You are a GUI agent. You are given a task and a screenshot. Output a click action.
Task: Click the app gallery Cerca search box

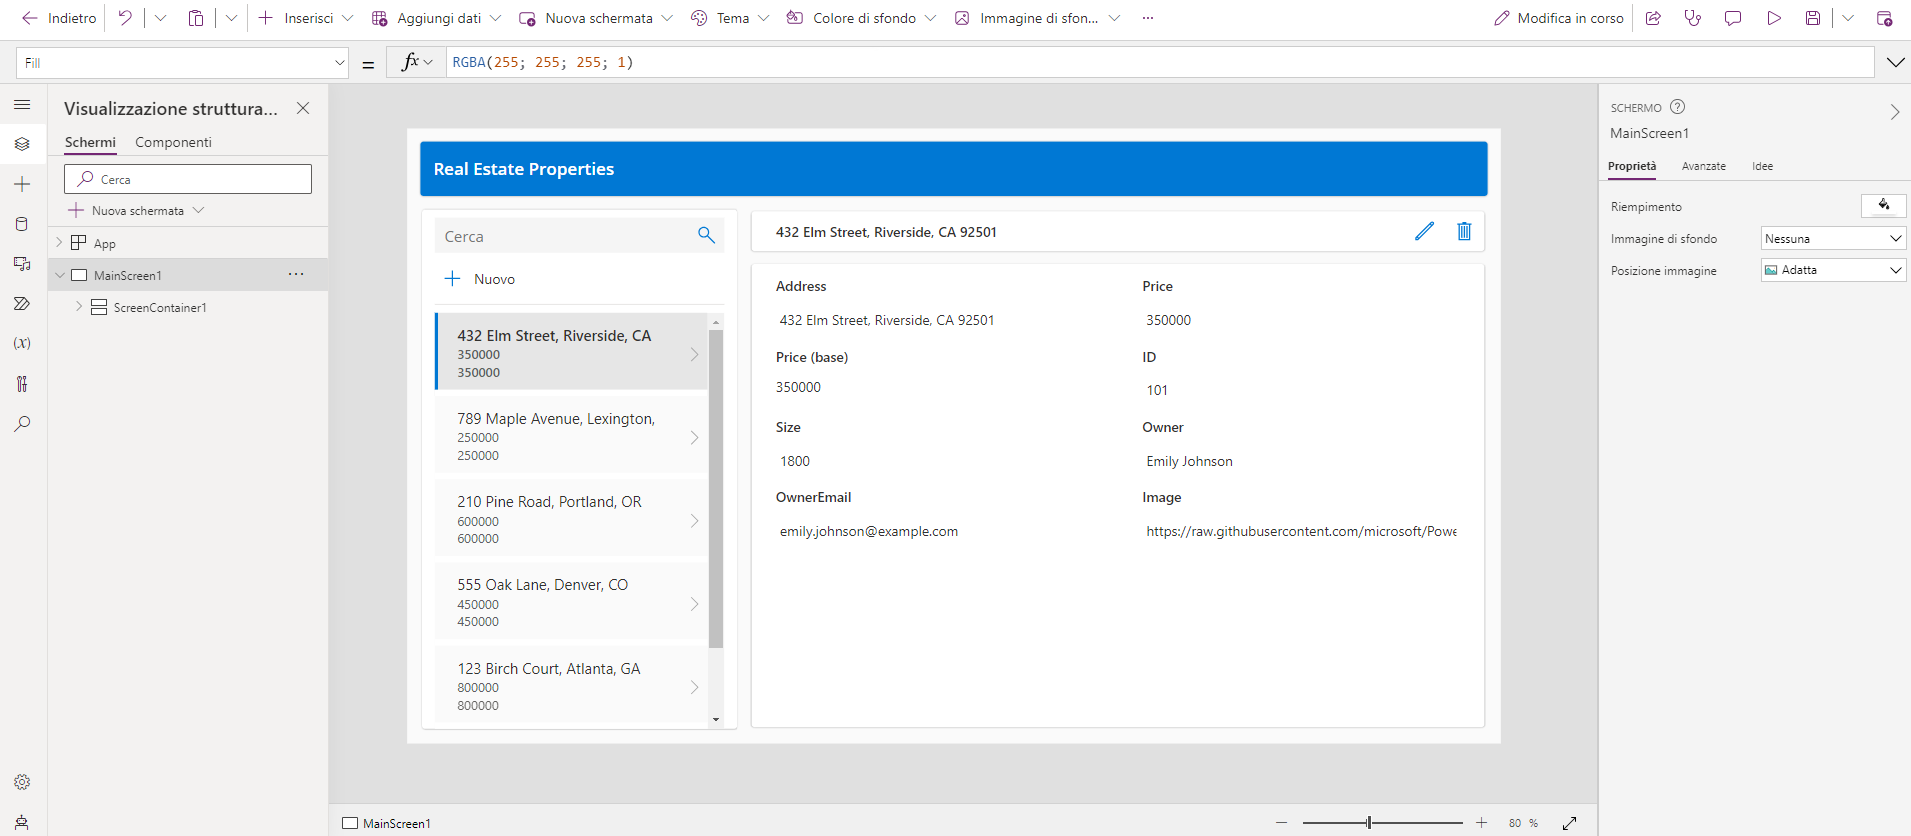coord(579,236)
